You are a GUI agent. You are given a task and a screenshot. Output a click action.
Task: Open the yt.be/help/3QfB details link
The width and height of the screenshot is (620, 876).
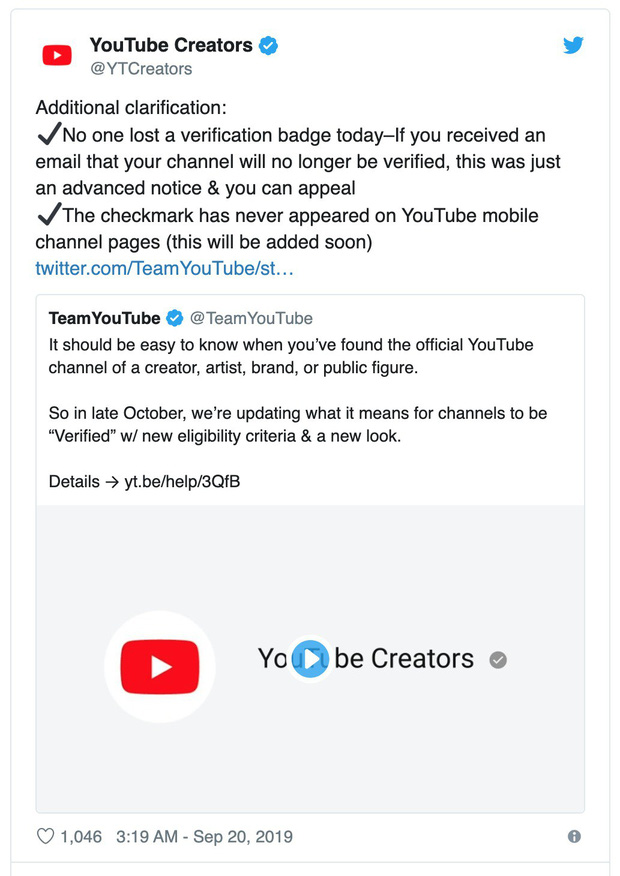pyautogui.click(x=182, y=482)
